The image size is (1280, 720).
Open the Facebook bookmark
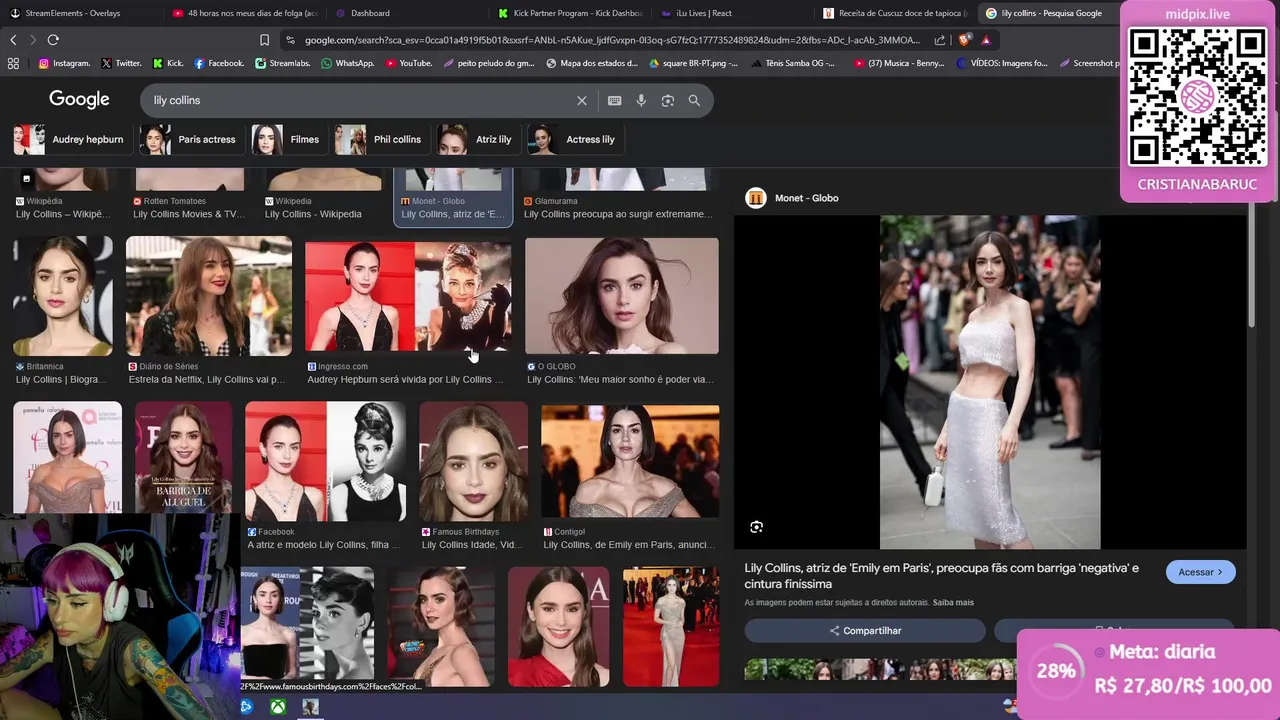coord(219,63)
